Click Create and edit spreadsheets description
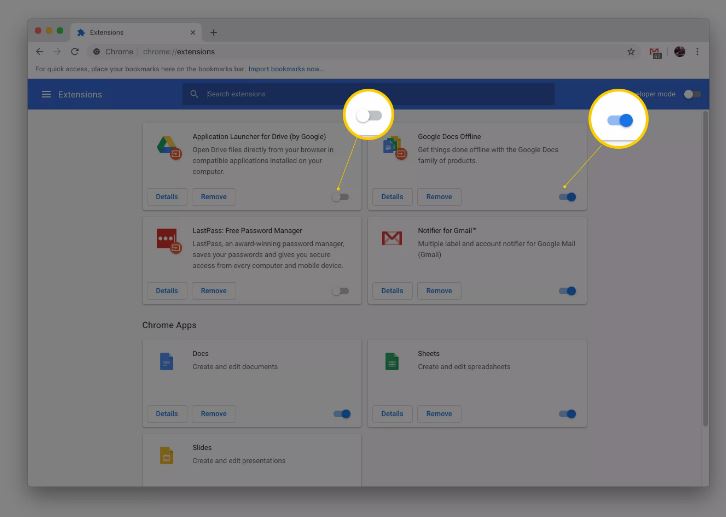726x517 pixels. (464, 367)
